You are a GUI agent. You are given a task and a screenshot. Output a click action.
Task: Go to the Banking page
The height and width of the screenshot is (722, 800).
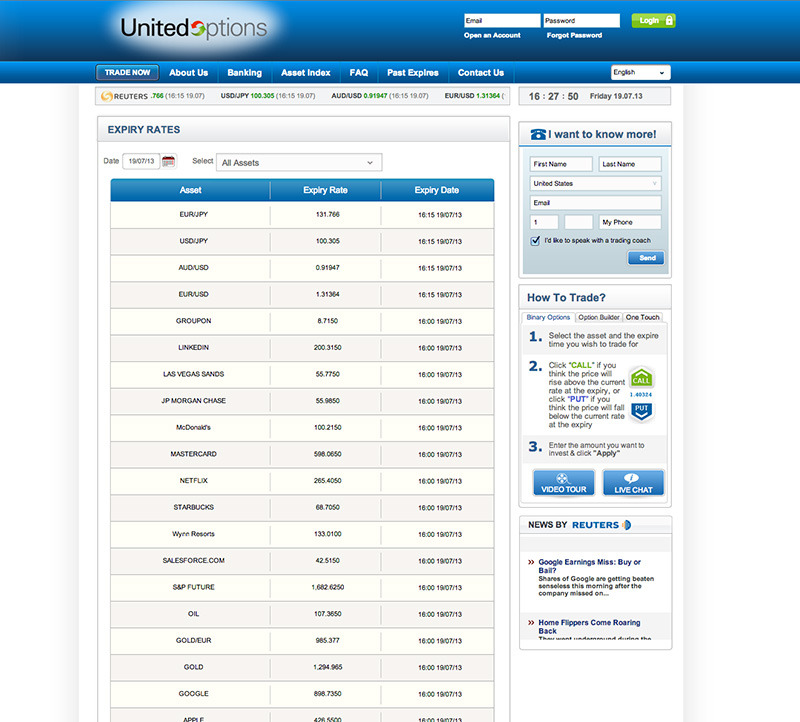click(244, 72)
